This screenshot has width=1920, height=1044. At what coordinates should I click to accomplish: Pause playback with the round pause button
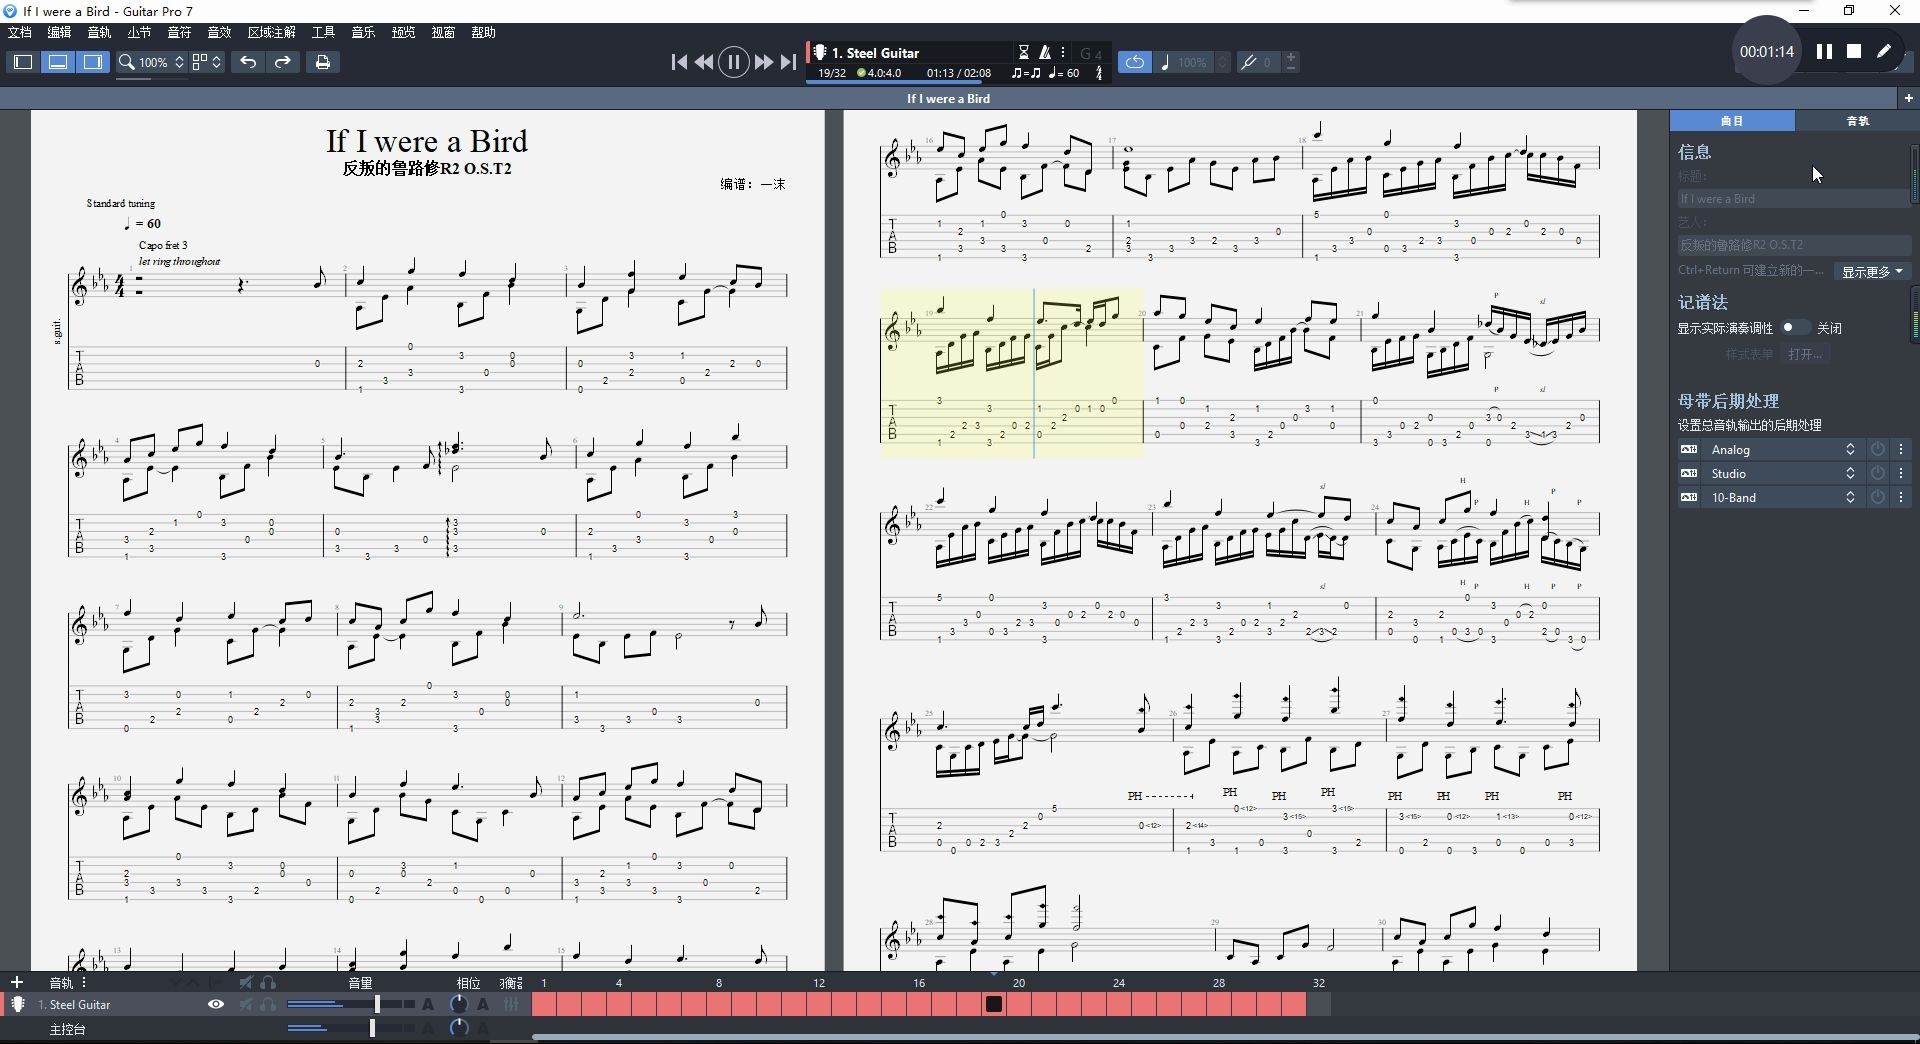coord(733,62)
